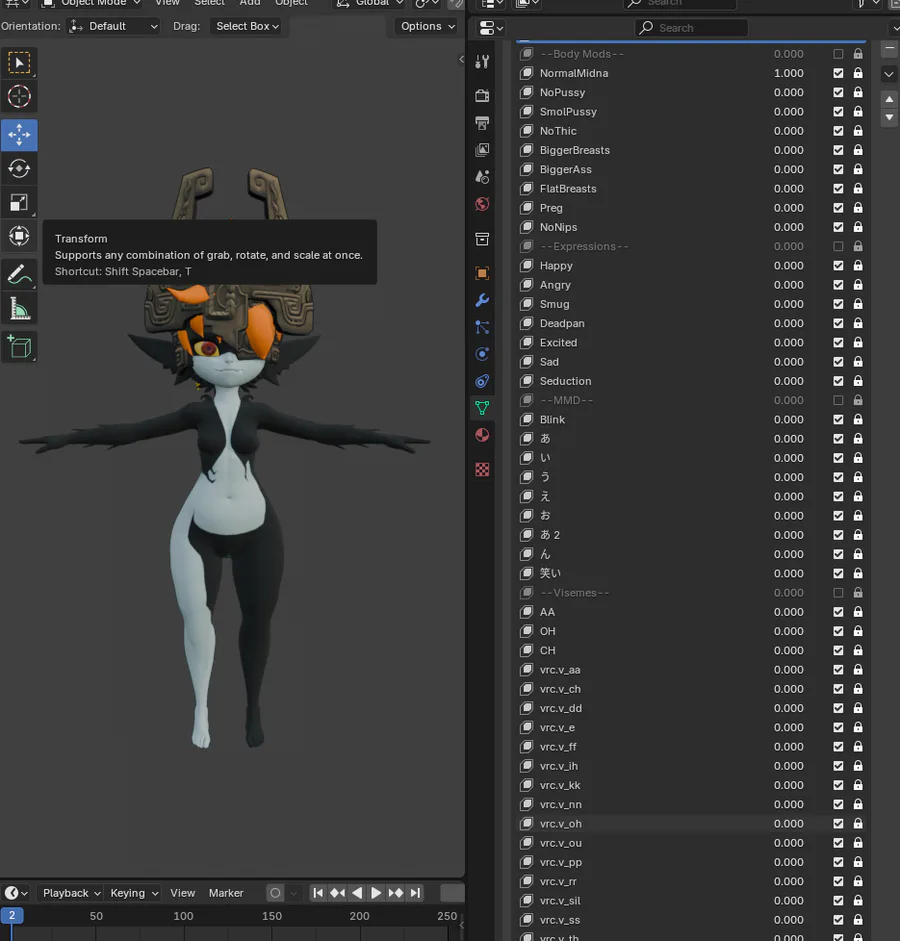Activate the Measure tool
Viewport: 900px width, 941px height.
click(19, 309)
